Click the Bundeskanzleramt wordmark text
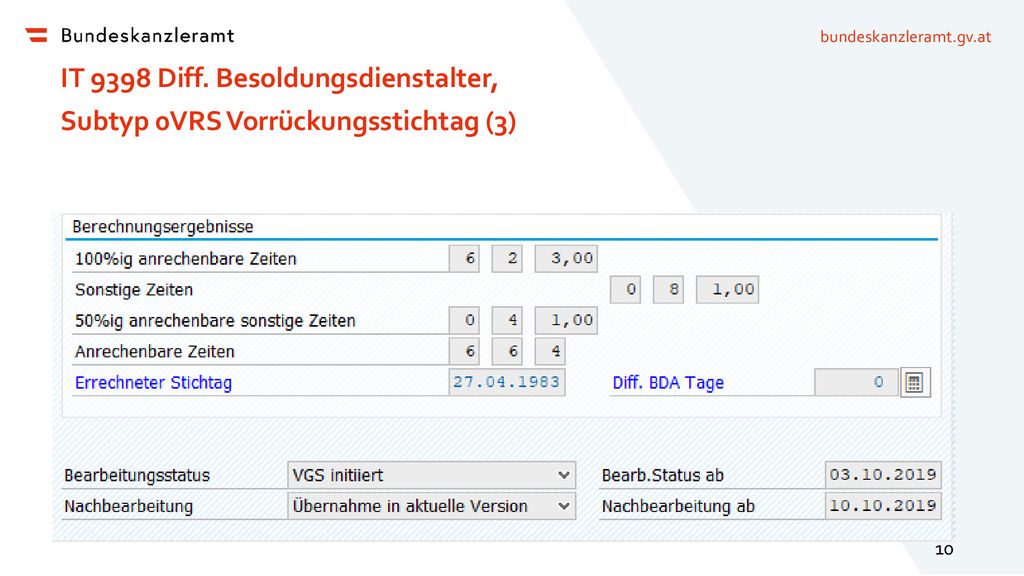Viewport: 1024px width, 576px height. pos(147,35)
